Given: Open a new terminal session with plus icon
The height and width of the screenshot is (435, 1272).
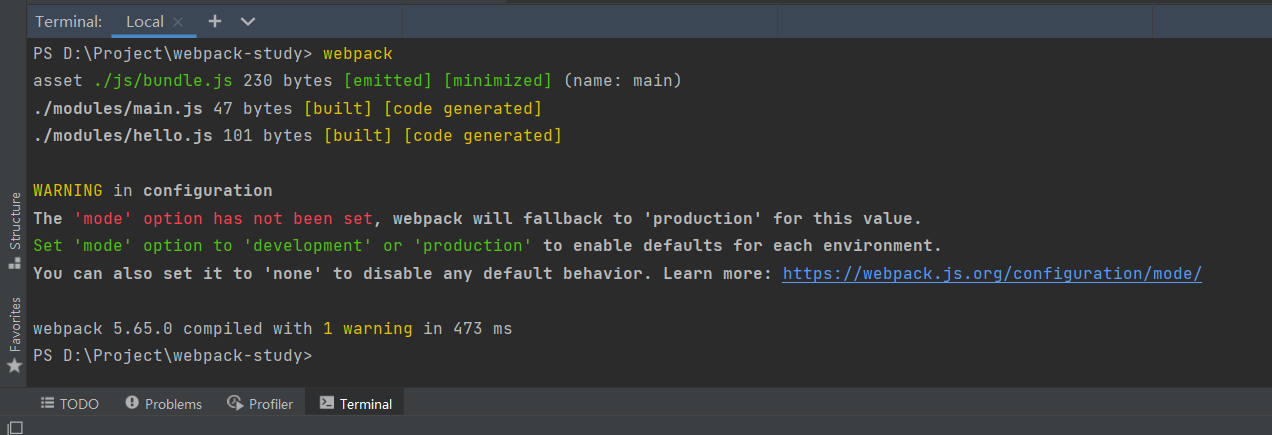Looking at the screenshot, I should (215, 21).
